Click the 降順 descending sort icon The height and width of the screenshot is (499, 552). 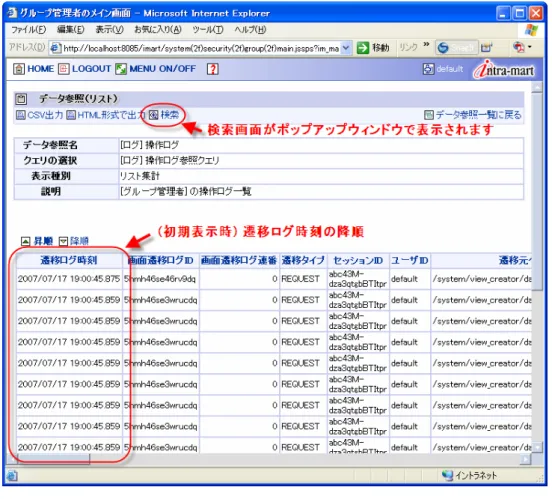pos(63,242)
